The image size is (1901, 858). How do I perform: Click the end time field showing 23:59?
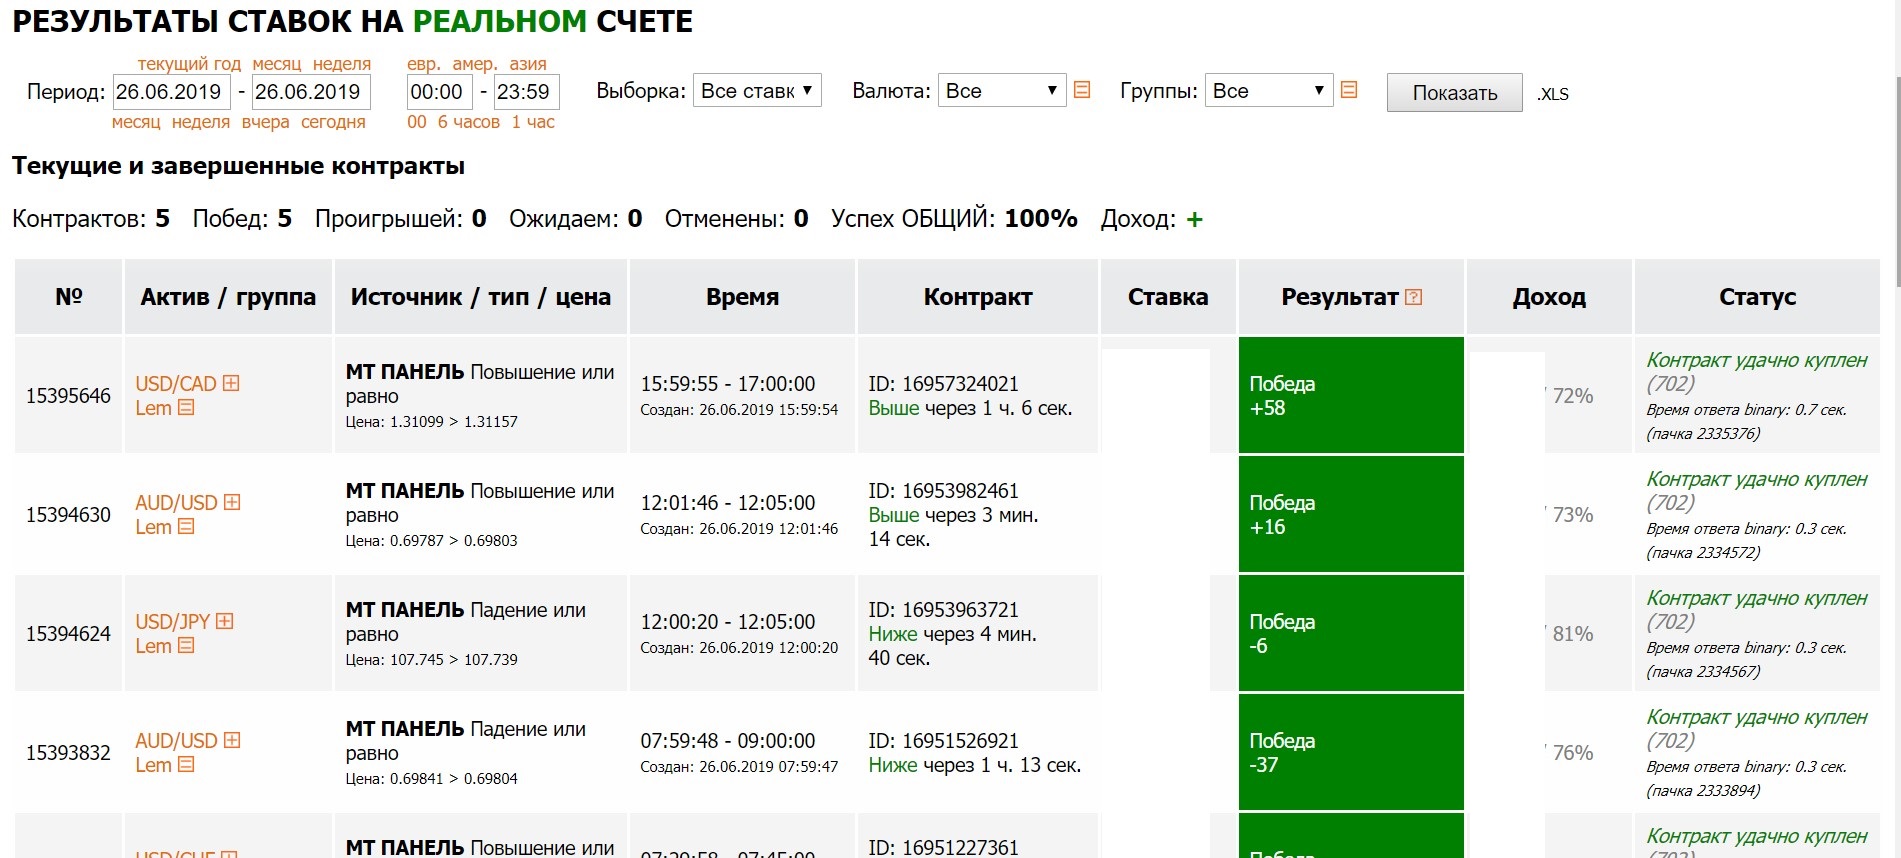click(x=527, y=92)
